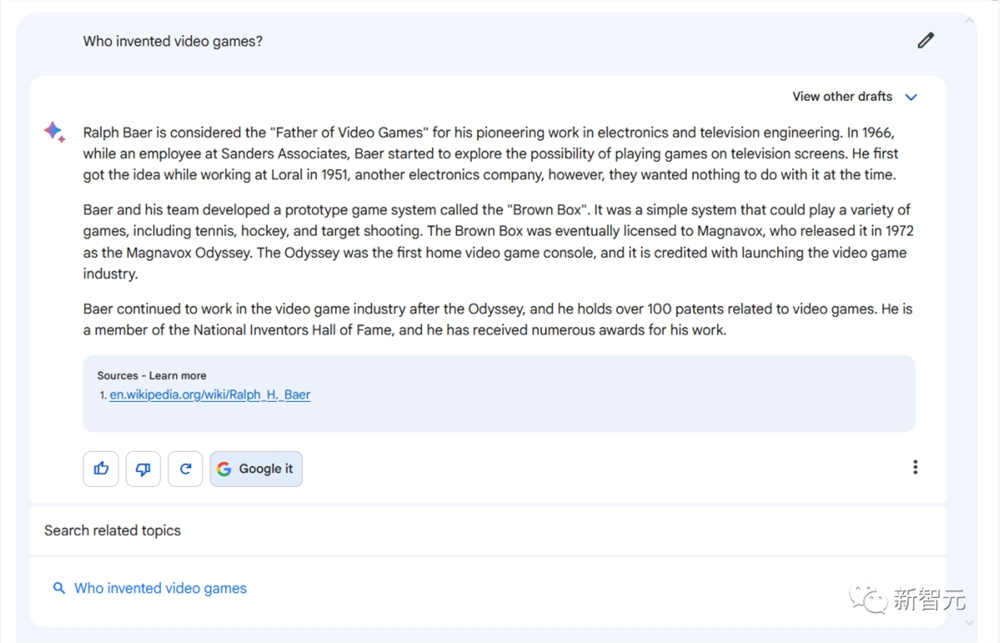Click the Bard sparkle logo icon

point(55,132)
